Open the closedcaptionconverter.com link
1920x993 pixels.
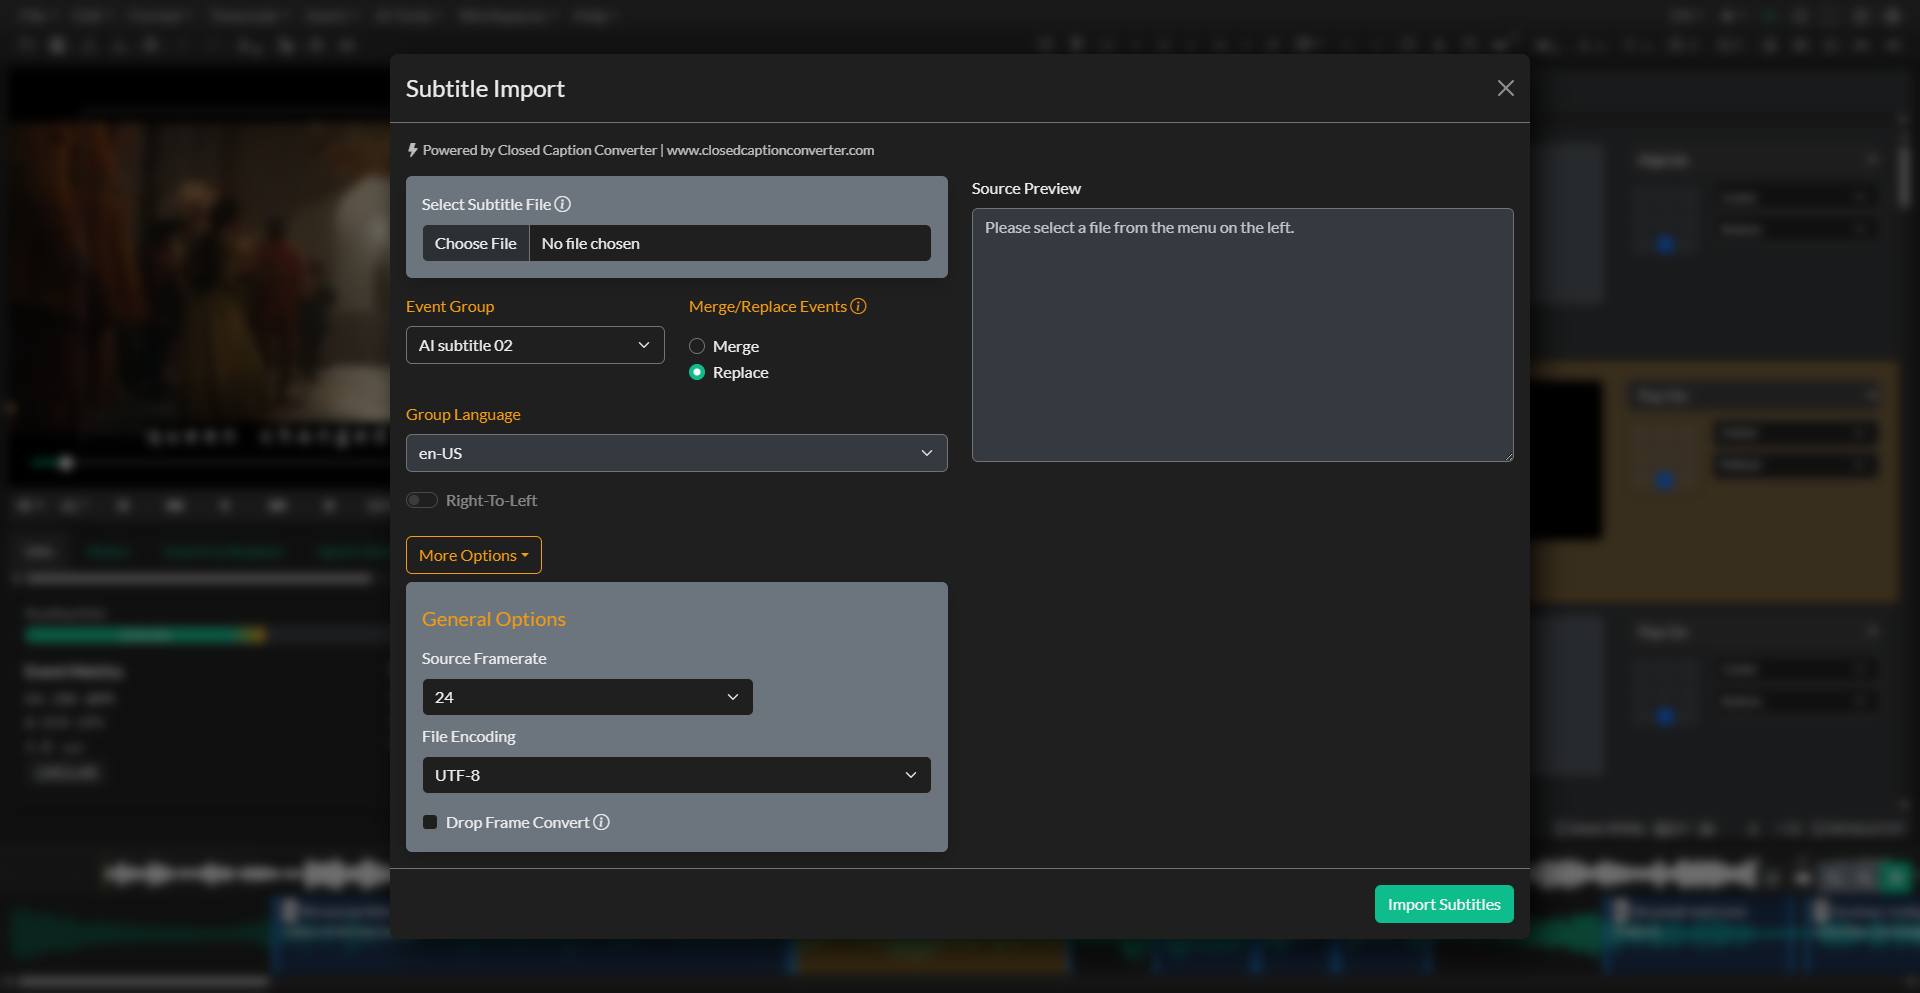(770, 150)
